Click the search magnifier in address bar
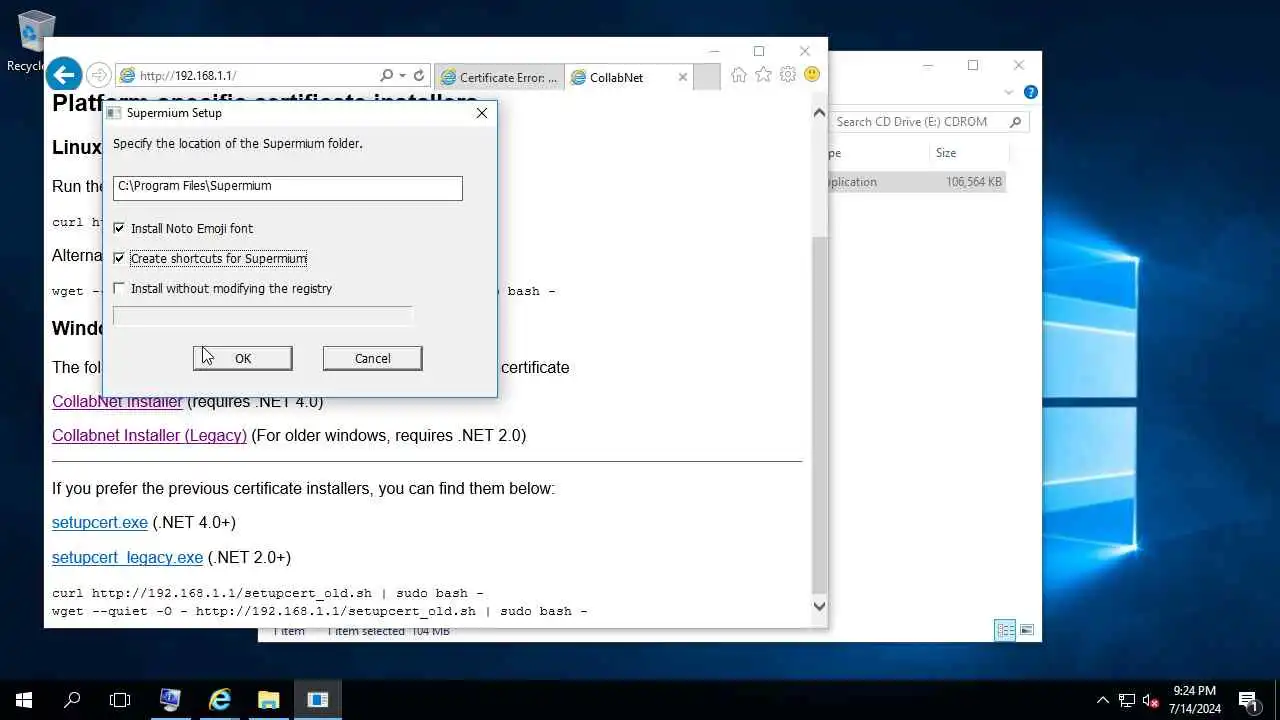1280x720 pixels. [x=387, y=75]
